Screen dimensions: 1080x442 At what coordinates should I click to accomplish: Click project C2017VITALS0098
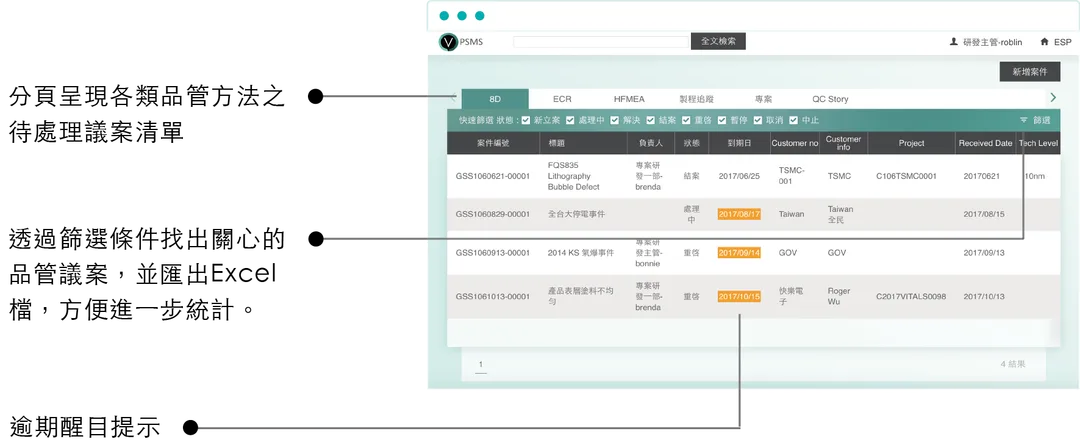(911, 297)
